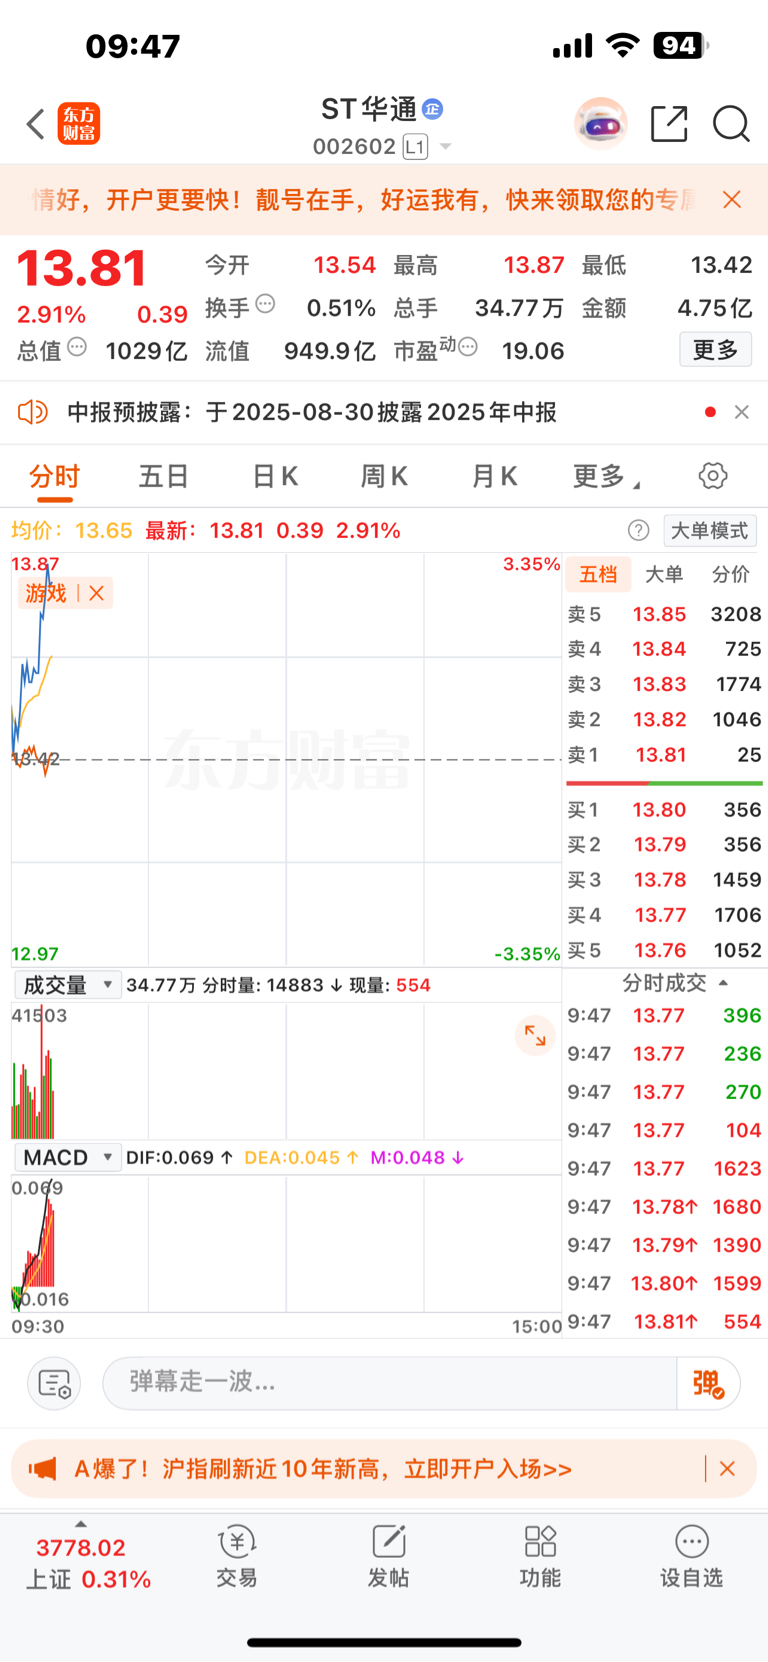Open the robot assistant avatar
Viewport: 768px width, 1662px height.
(x=600, y=124)
